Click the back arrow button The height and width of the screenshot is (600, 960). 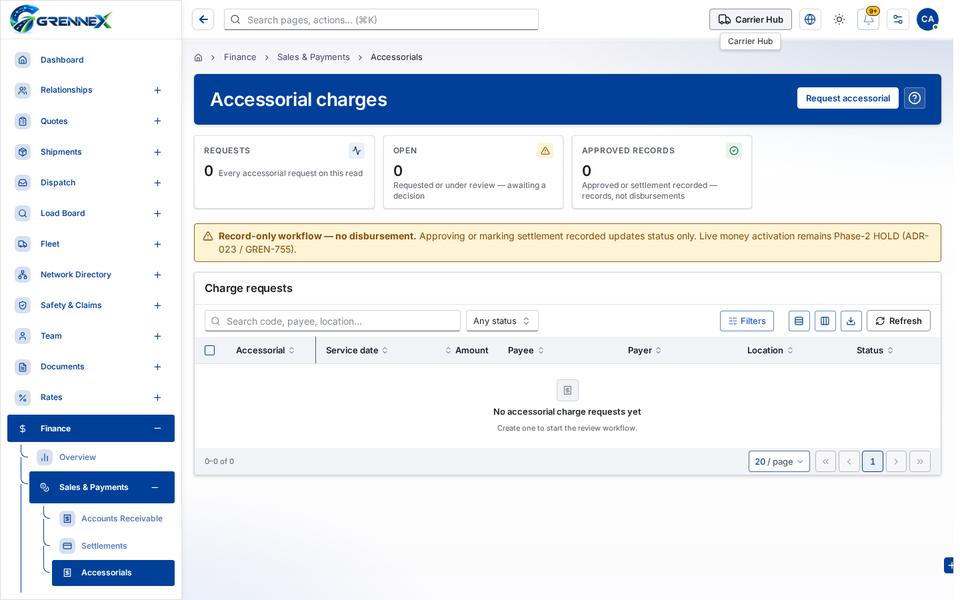tap(203, 20)
